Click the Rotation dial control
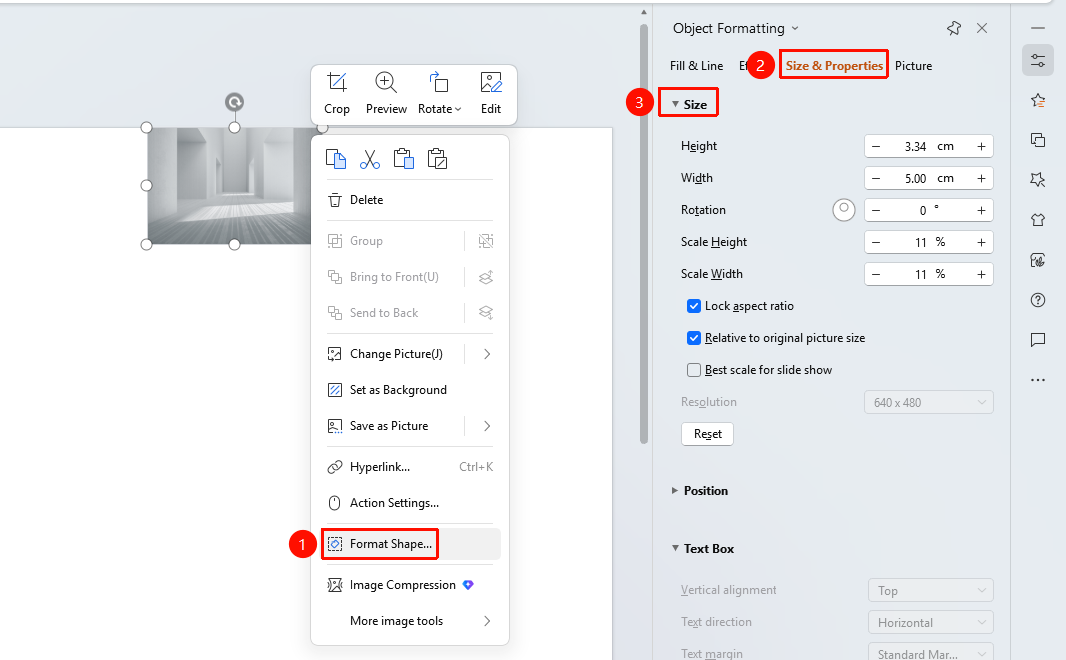 tap(844, 209)
